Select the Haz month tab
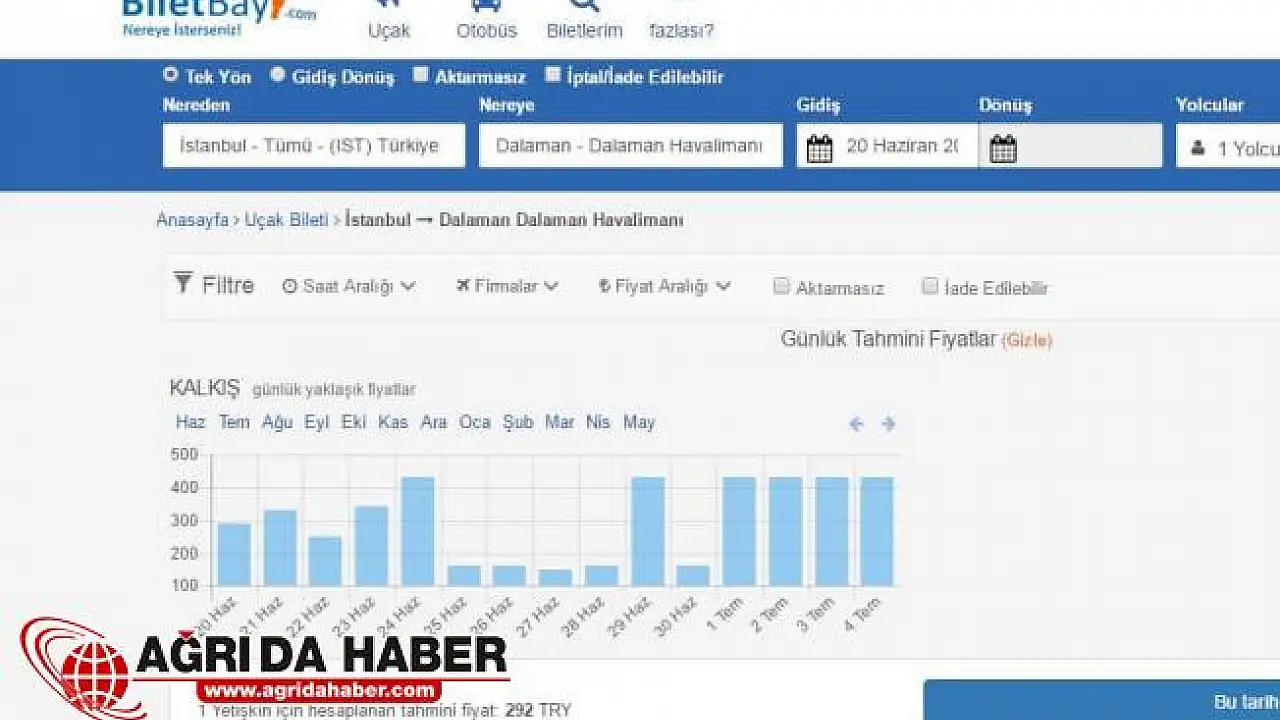Image resolution: width=1280 pixels, height=720 pixels. pos(190,422)
